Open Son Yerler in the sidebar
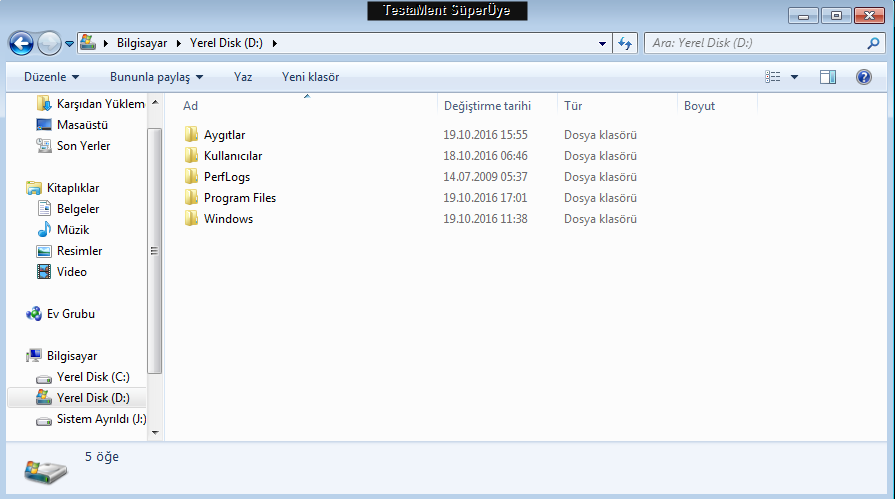The image size is (895, 499). click(73, 146)
